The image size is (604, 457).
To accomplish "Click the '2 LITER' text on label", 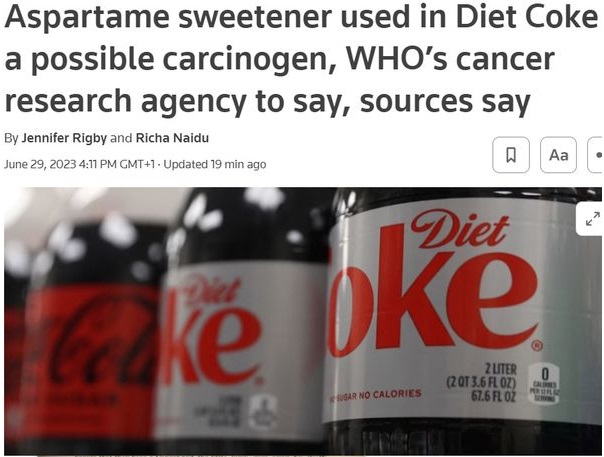I will (x=500, y=369).
